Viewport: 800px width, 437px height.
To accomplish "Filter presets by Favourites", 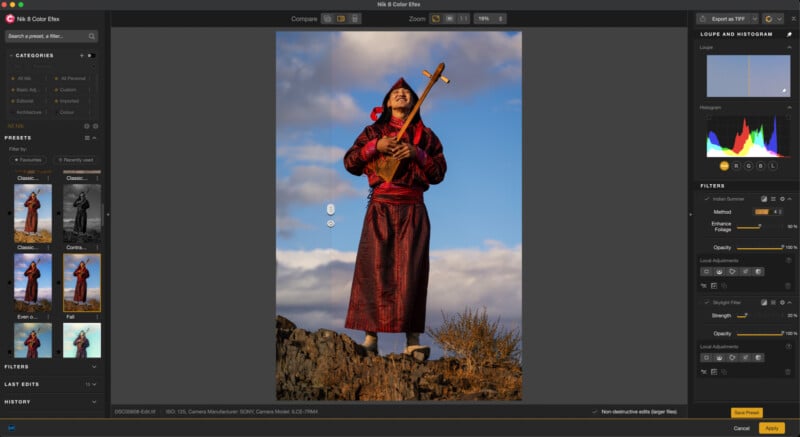I will 29,159.
